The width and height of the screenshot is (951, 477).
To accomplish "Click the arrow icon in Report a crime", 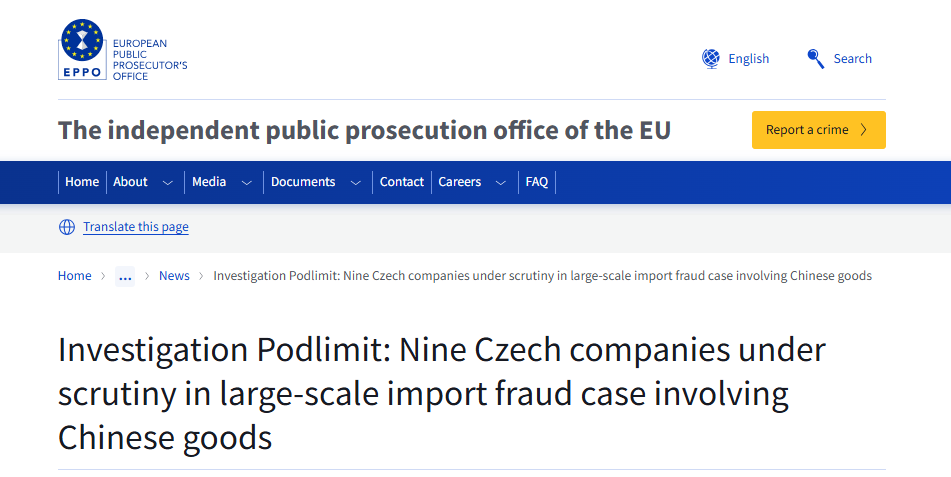I will coord(864,130).
